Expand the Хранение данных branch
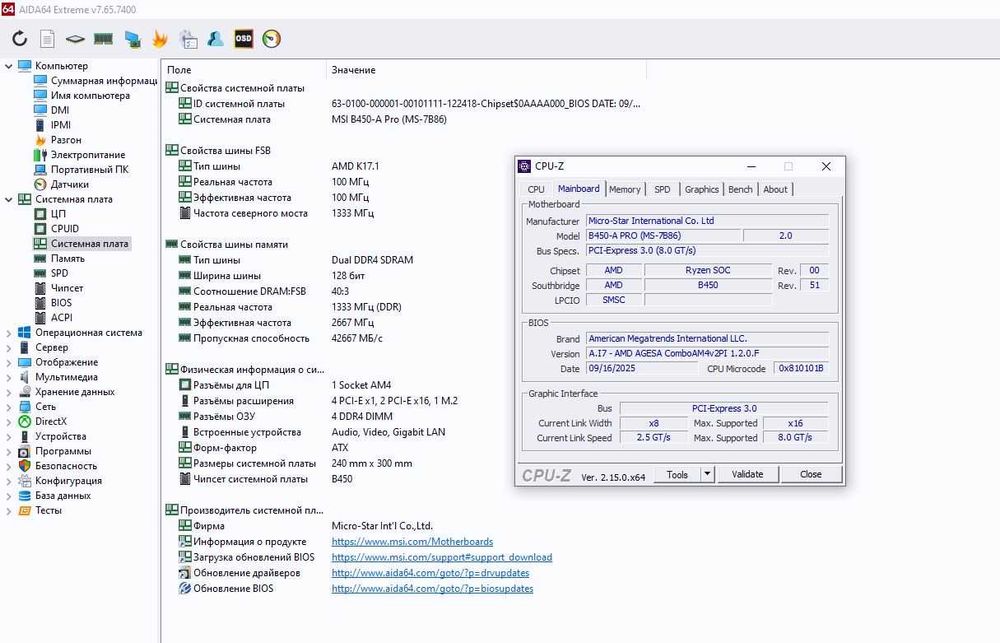 [x=8, y=392]
